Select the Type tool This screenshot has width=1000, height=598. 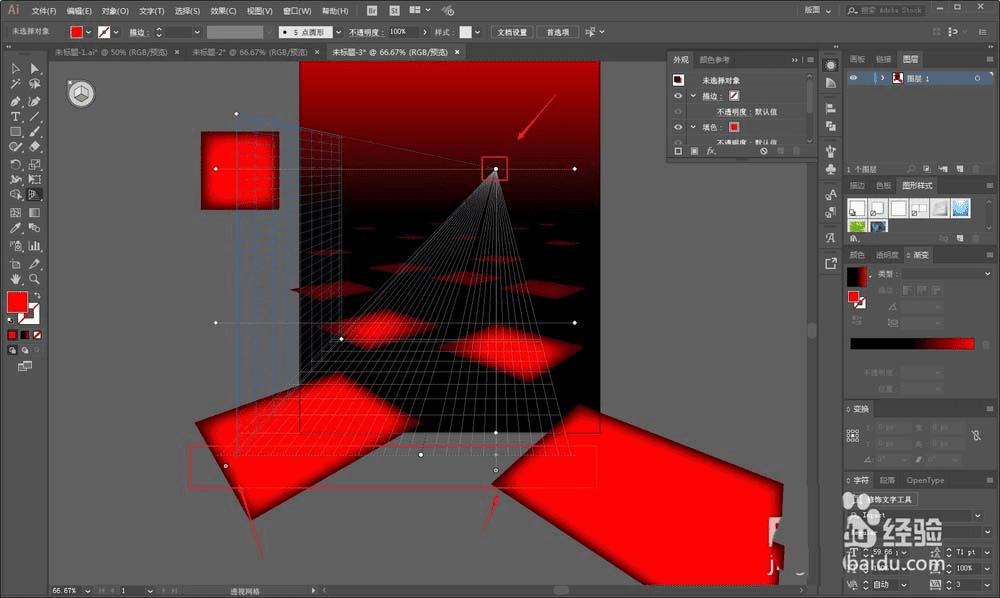[x=16, y=117]
